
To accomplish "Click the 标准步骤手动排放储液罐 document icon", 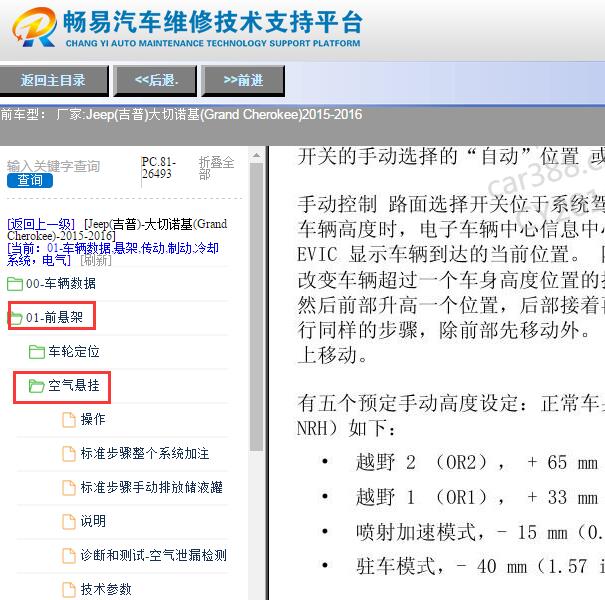I will pos(69,487).
